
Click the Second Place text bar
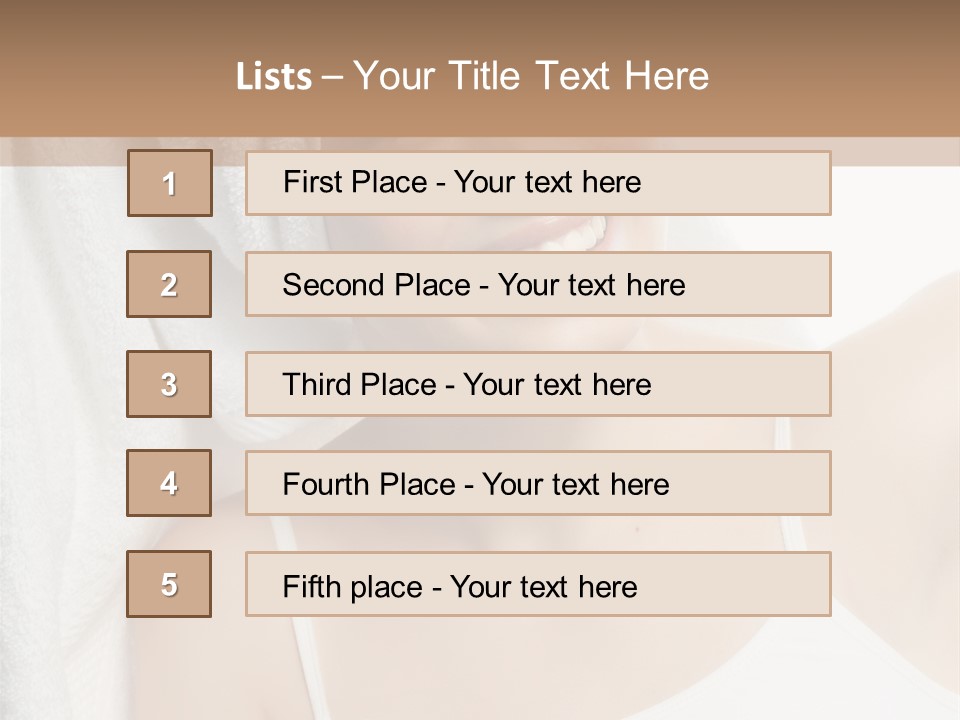click(x=538, y=284)
